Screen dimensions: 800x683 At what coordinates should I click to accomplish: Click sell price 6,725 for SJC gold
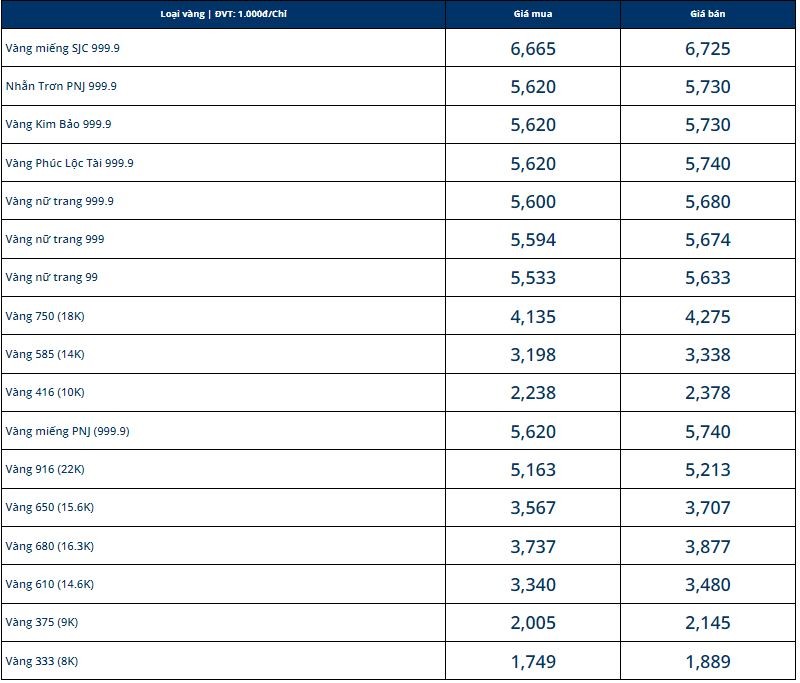[x=708, y=48]
